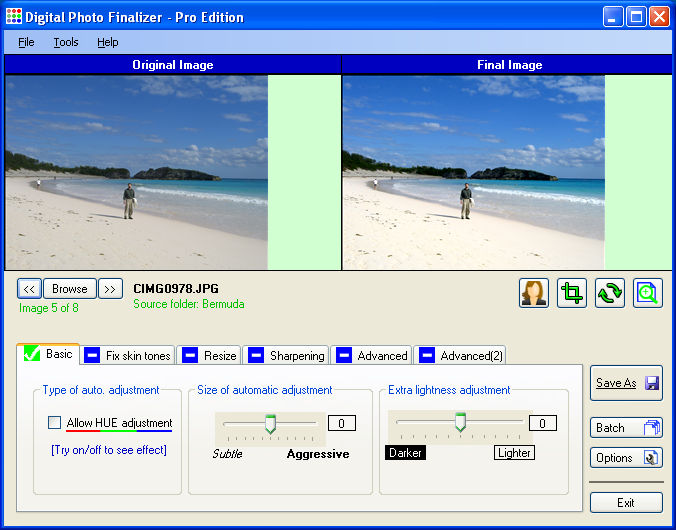
Task: Maximize the Digital Photo Finalizer window
Action: (x=636, y=17)
